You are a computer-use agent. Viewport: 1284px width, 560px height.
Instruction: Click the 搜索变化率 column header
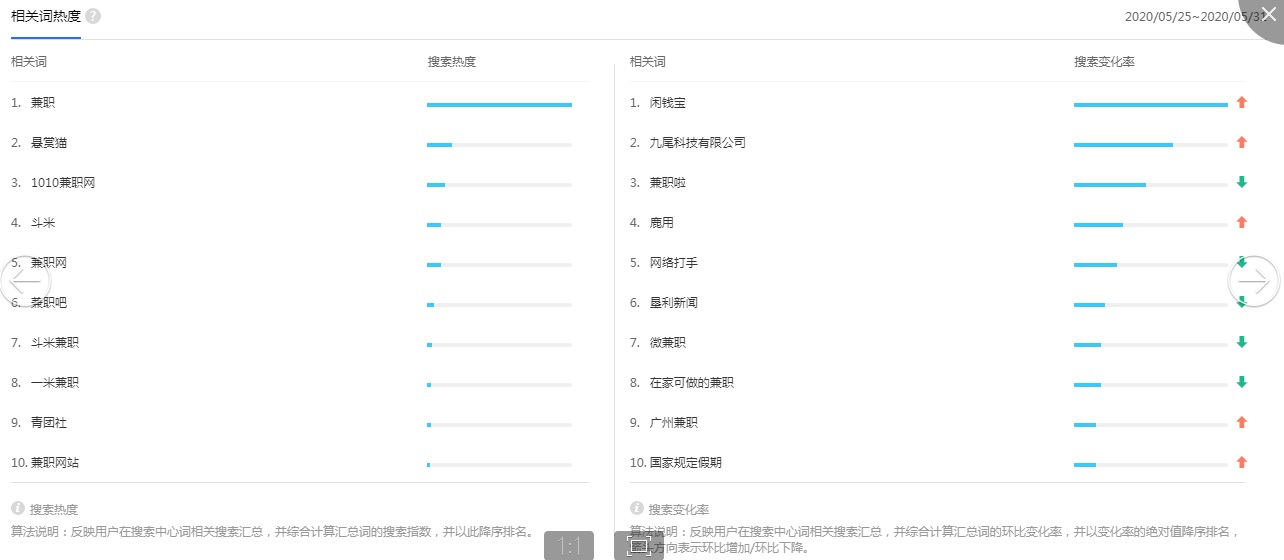coord(1104,62)
